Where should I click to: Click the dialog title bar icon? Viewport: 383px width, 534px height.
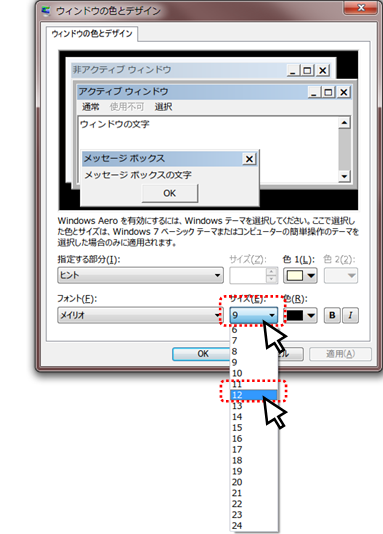pos(46,11)
